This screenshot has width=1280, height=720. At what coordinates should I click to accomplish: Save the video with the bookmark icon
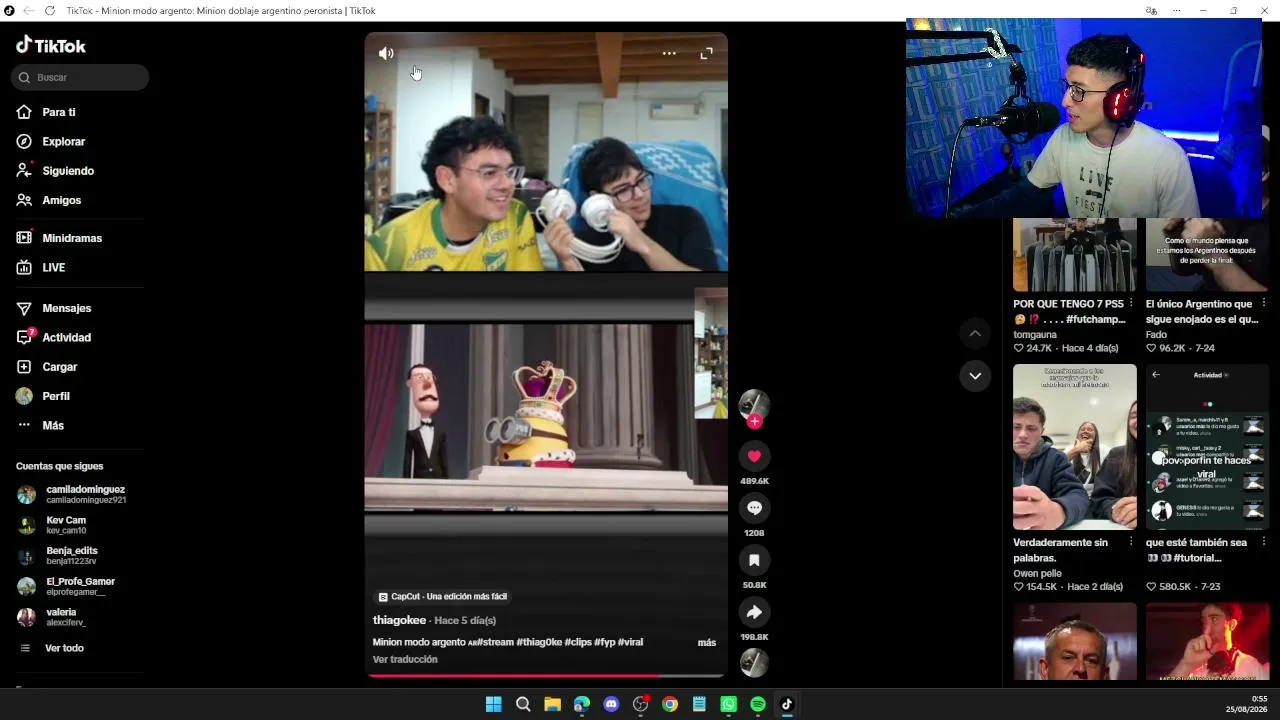tap(754, 560)
